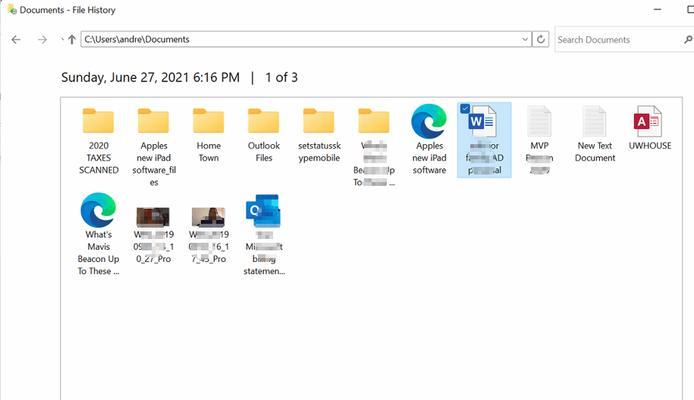Click the File History title bar icon
The width and height of the screenshot is (694, 400).
point(12,9)
